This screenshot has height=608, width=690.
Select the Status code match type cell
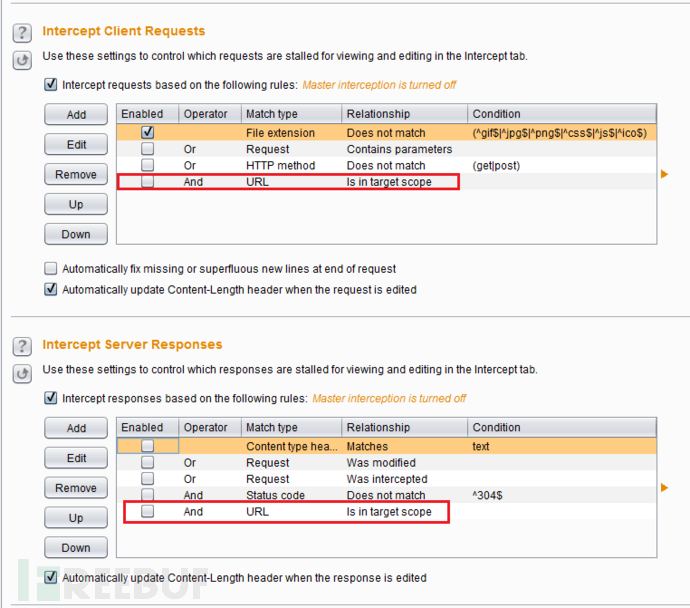pyautogui.click(x=291, y=495)
